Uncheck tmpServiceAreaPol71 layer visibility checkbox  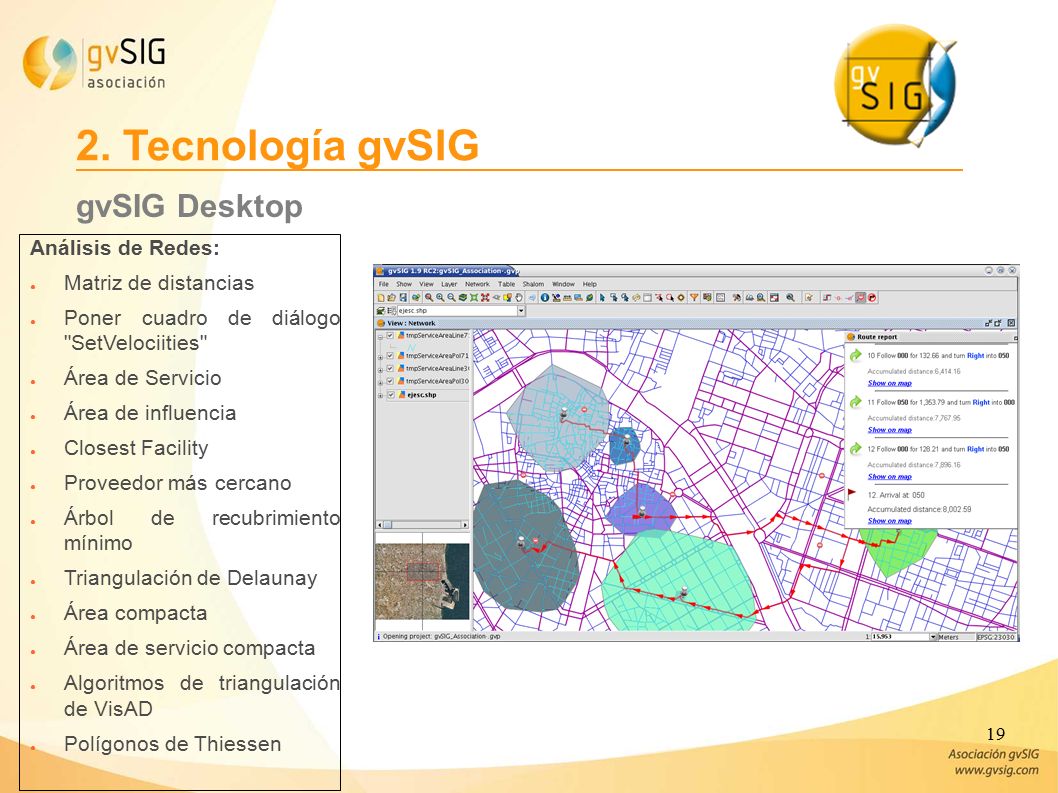tap(390, 355)
